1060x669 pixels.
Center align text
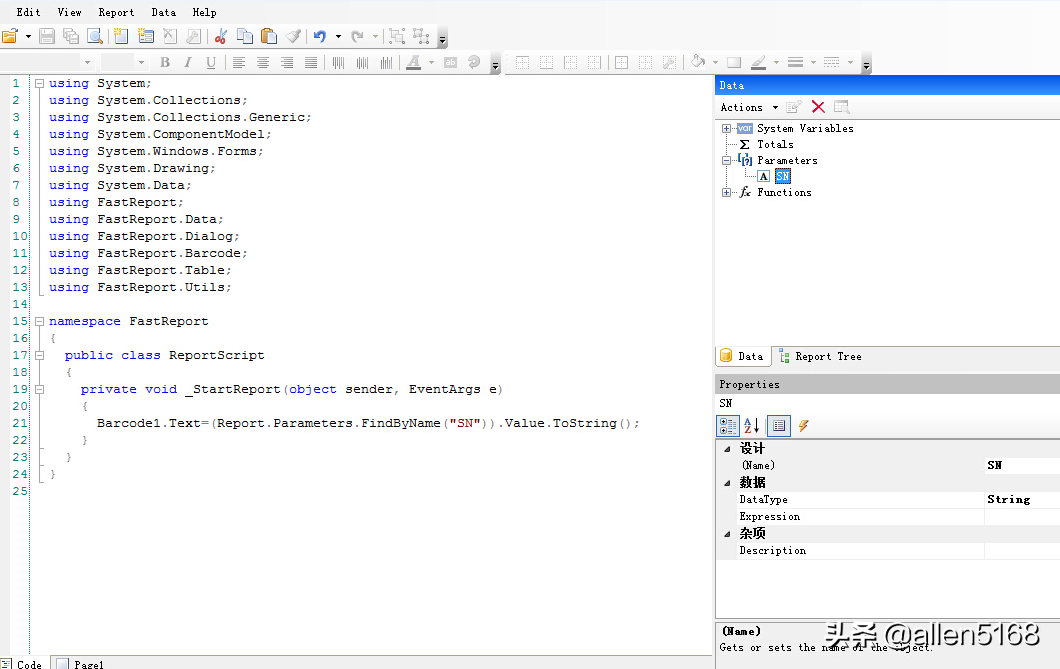pos(263,62)
